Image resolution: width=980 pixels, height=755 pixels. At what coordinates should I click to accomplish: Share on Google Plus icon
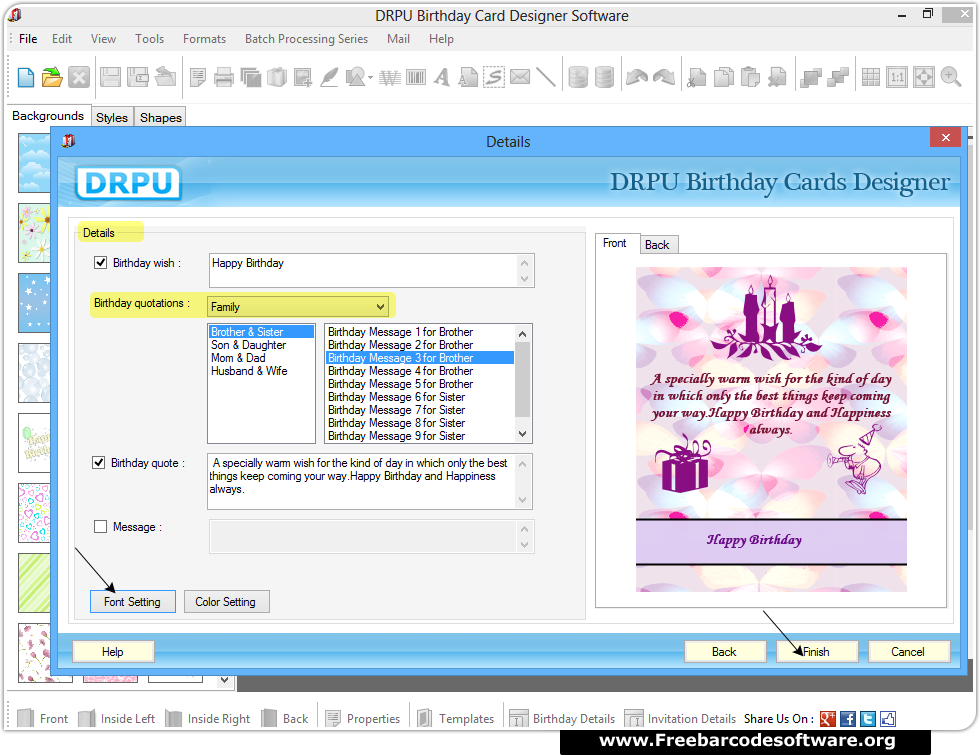point(828,719)
